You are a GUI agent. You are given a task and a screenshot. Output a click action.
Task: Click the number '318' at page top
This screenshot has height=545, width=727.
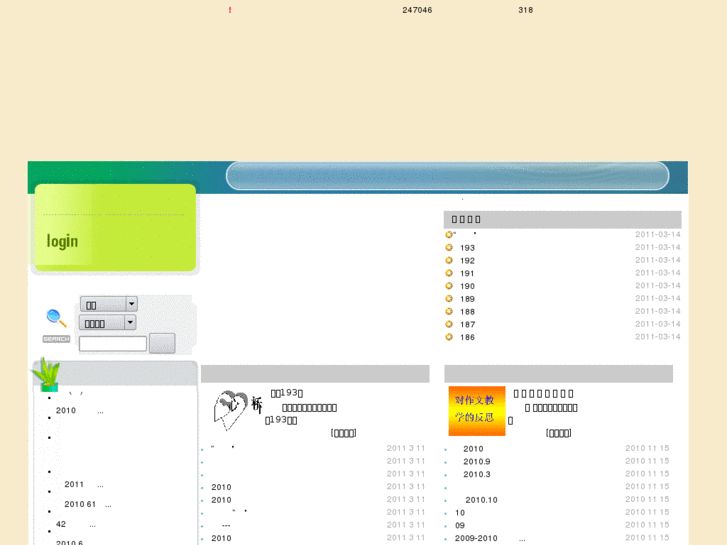click(x=526, y=10)
